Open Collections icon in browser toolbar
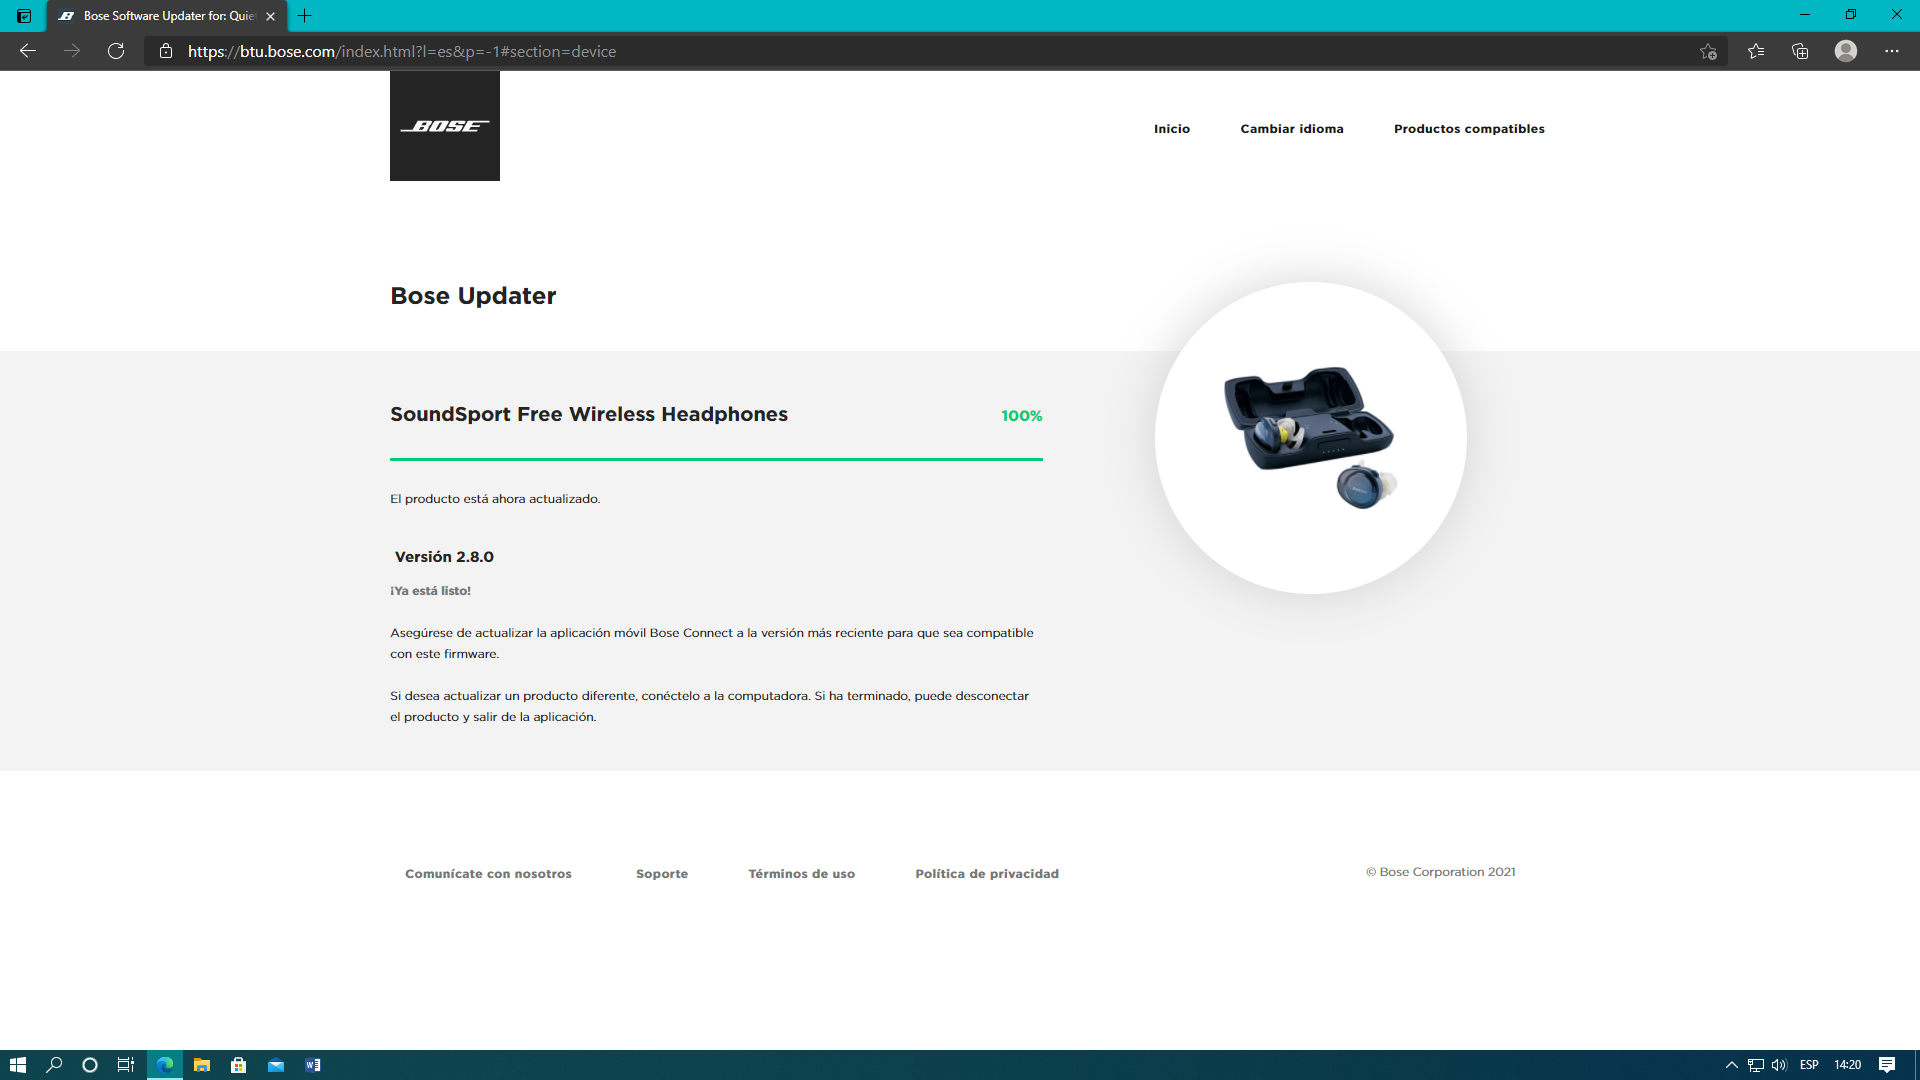The width and height of the screenshot is (1920, 1080). (x=1800, y=51)
